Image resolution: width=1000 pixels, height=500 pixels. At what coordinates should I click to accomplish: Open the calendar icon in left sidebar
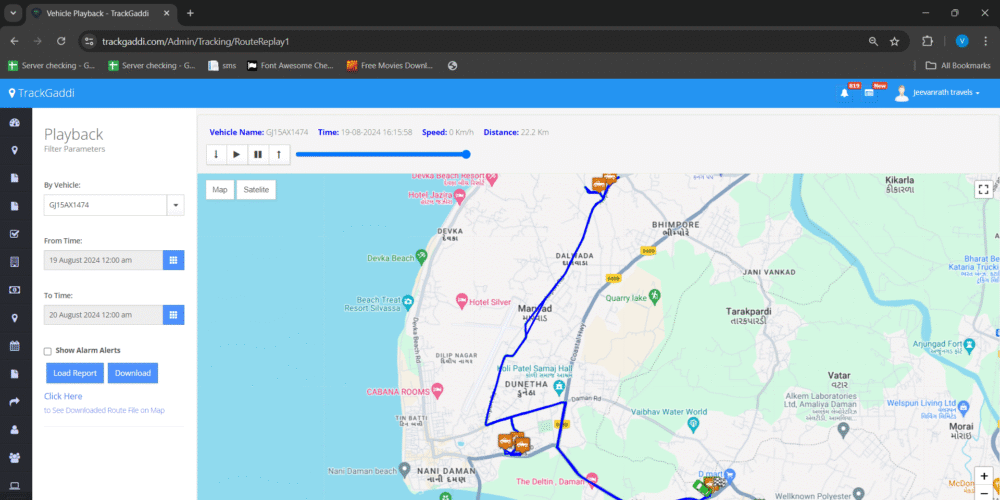click(15, 346)
